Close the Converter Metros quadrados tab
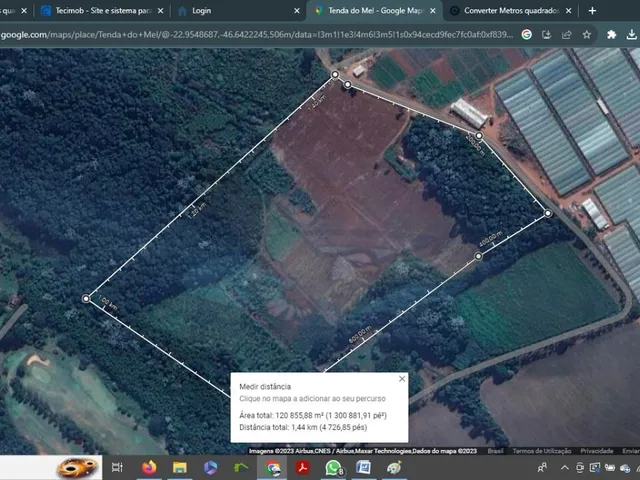The width and height of the screenshot is (640, 480). tap(569, 11)
